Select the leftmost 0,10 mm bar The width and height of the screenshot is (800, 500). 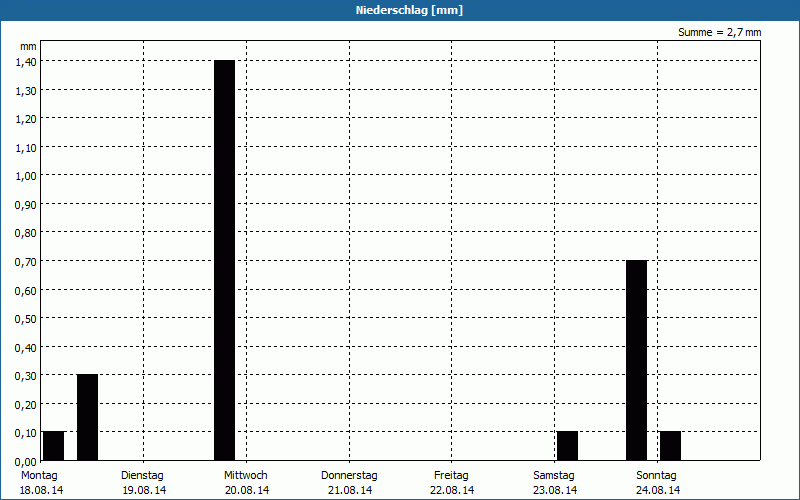[x=53, y=446]
